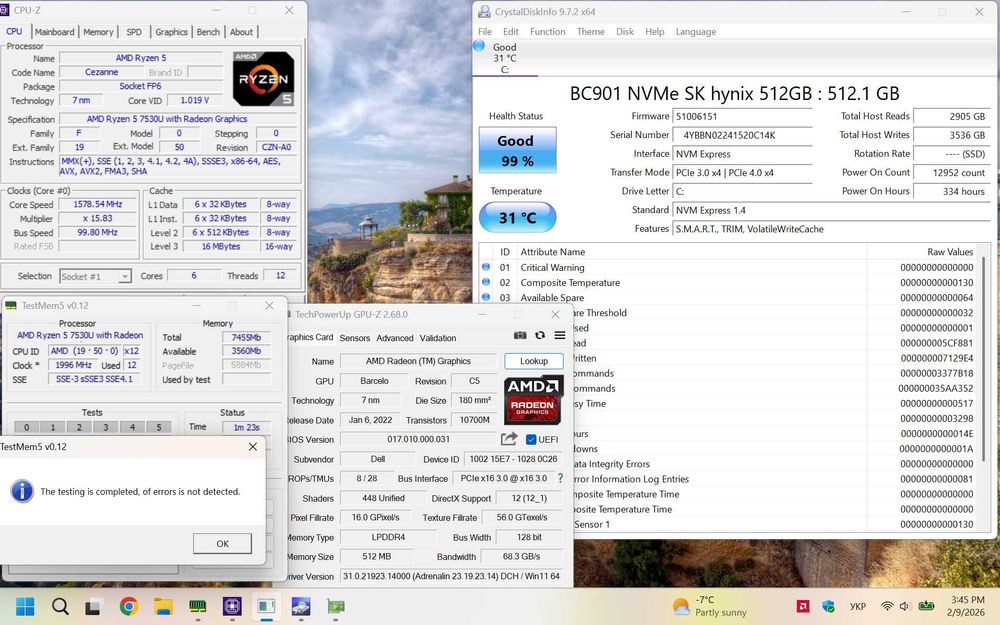Click the УКР language indicator in the tray
Screen dimensions: 1000x625
858,606
